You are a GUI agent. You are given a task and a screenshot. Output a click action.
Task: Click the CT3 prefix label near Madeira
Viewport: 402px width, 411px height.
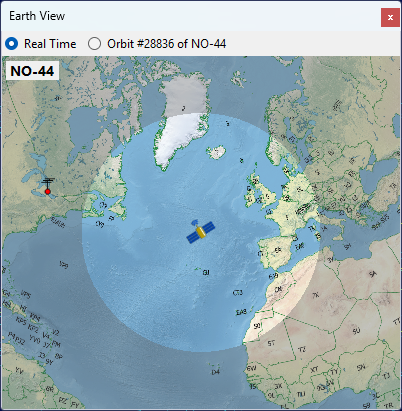tap(238, 293)
